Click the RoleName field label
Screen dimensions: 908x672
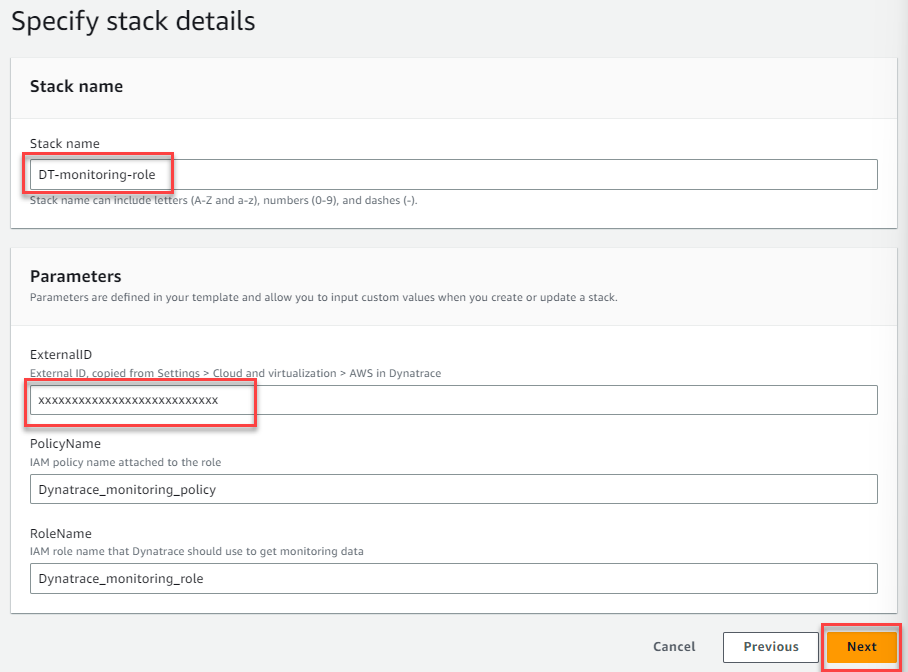61,534
